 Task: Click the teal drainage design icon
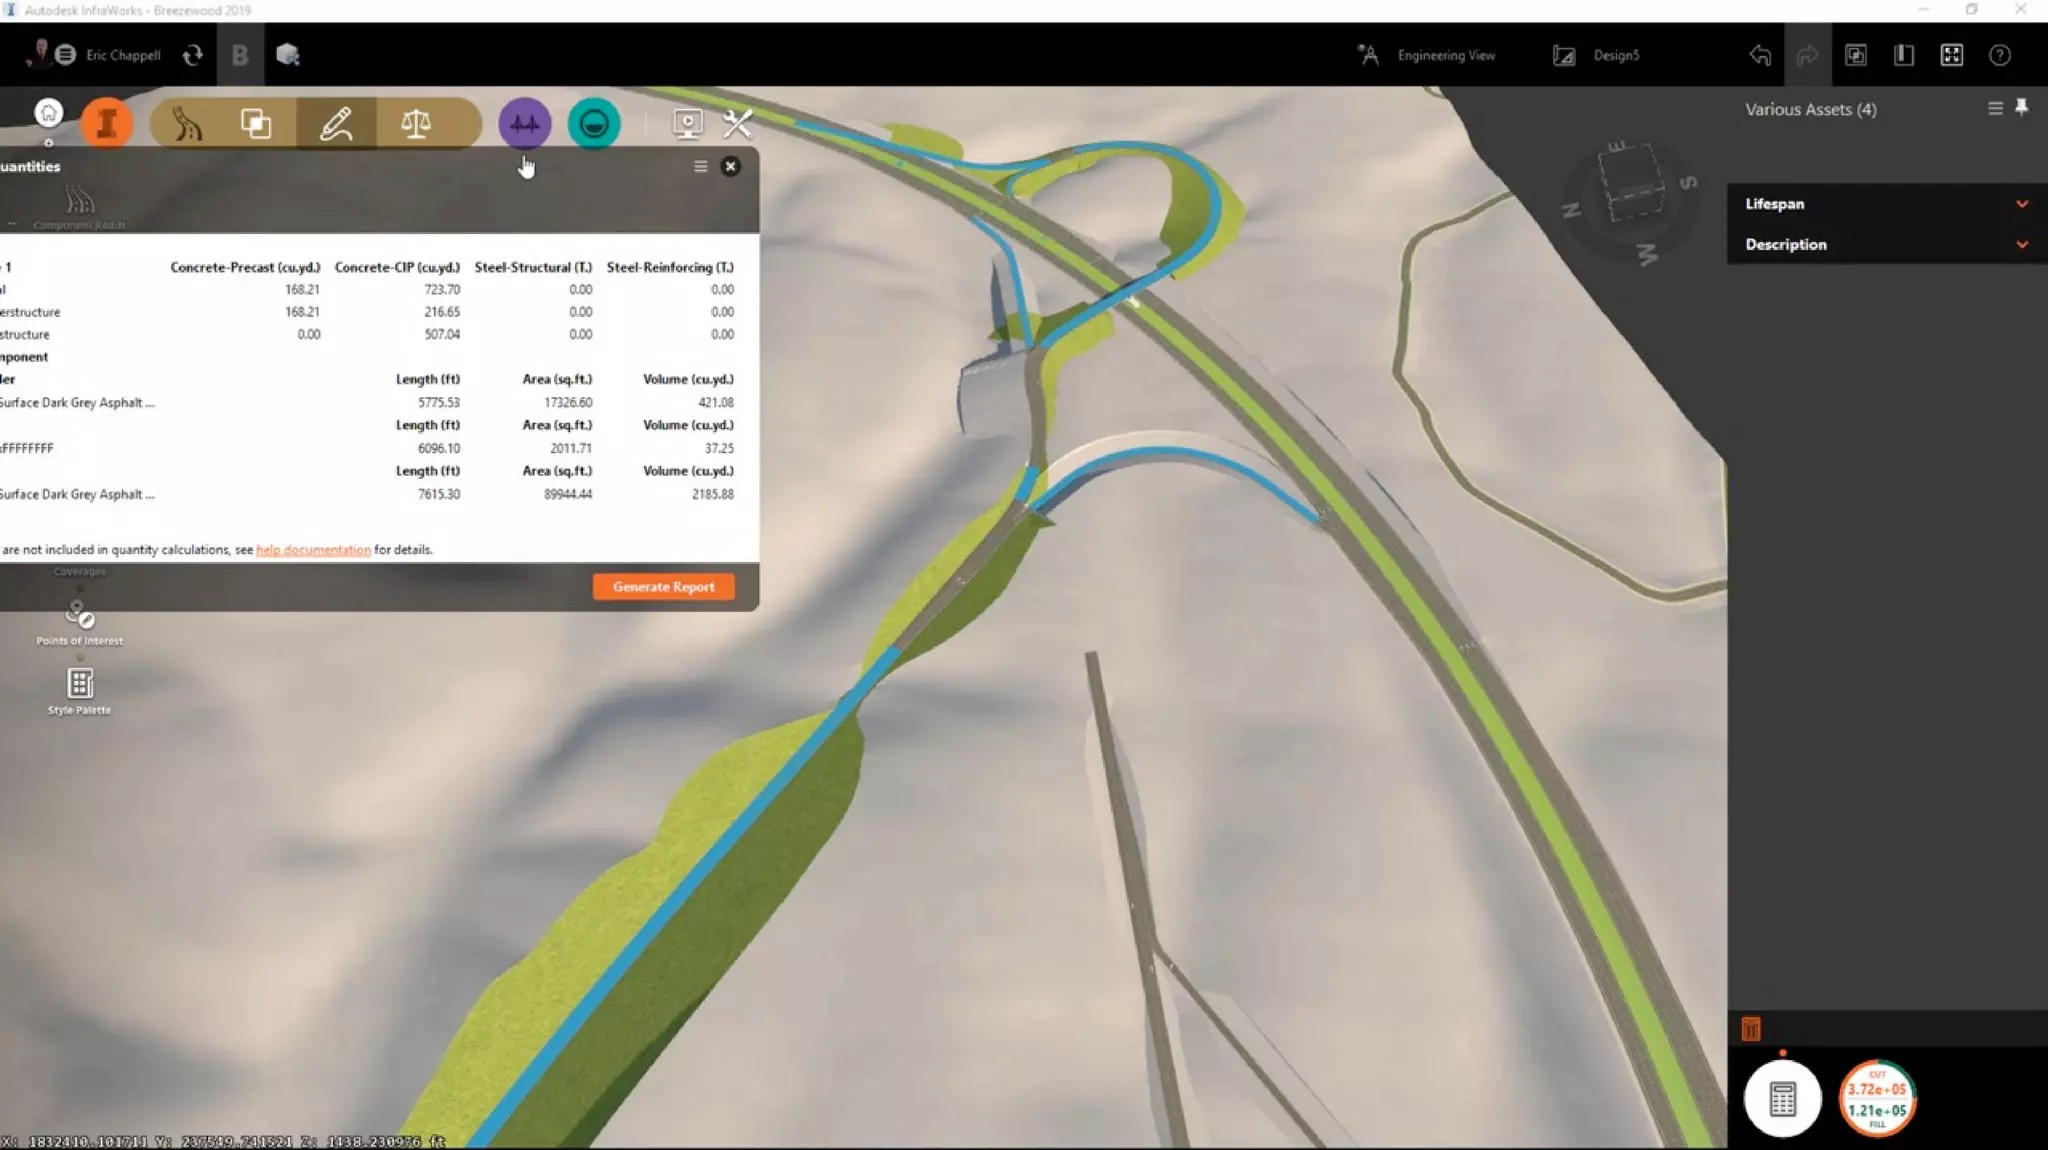tap(594, 124)
